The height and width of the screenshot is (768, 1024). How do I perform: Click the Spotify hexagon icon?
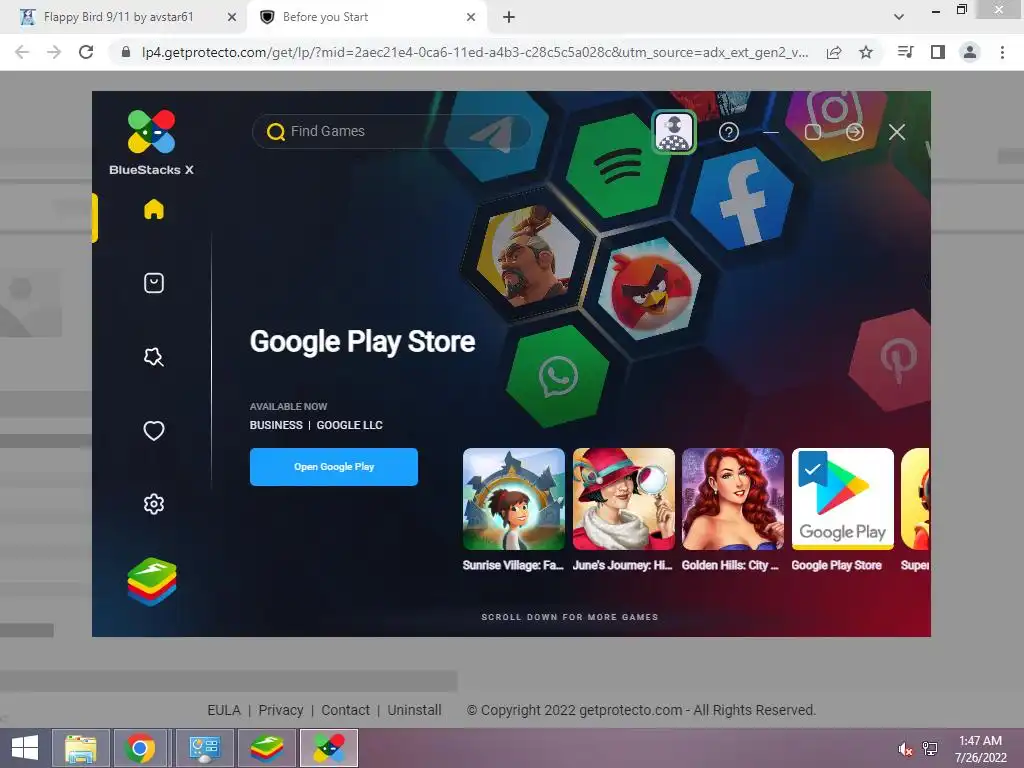pos(617,166)
